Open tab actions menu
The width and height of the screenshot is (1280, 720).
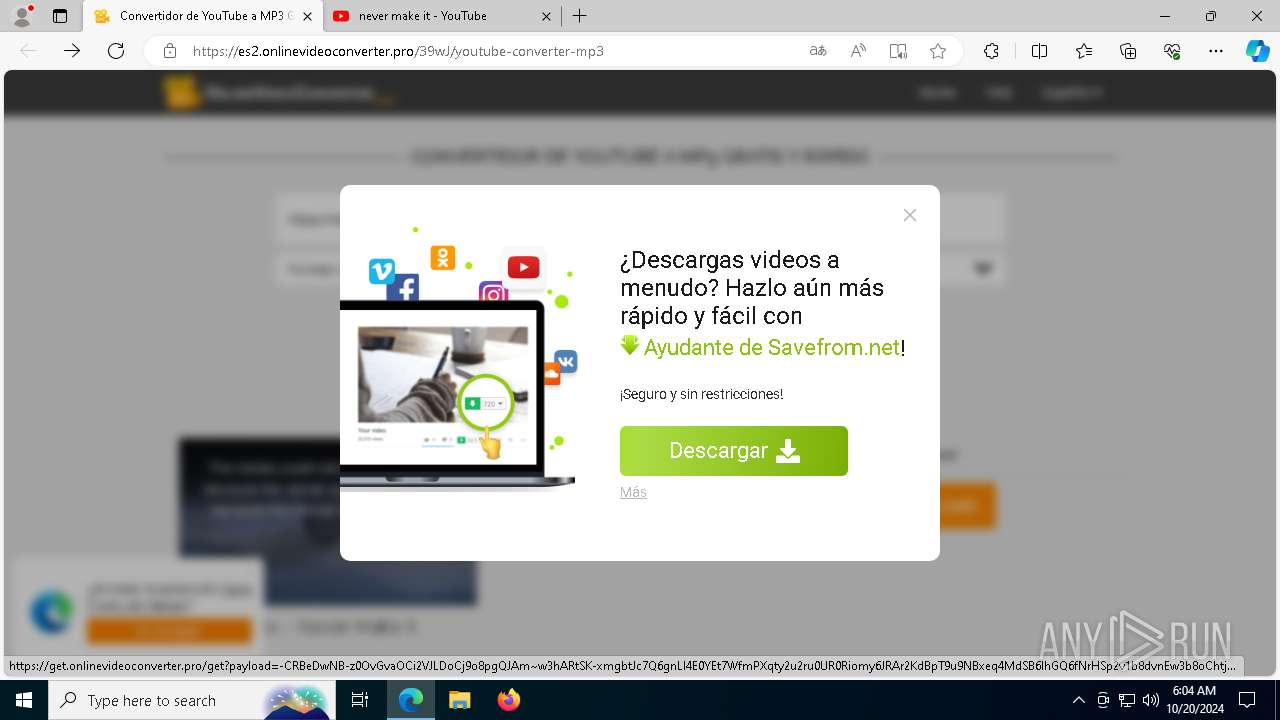(60, 16)
